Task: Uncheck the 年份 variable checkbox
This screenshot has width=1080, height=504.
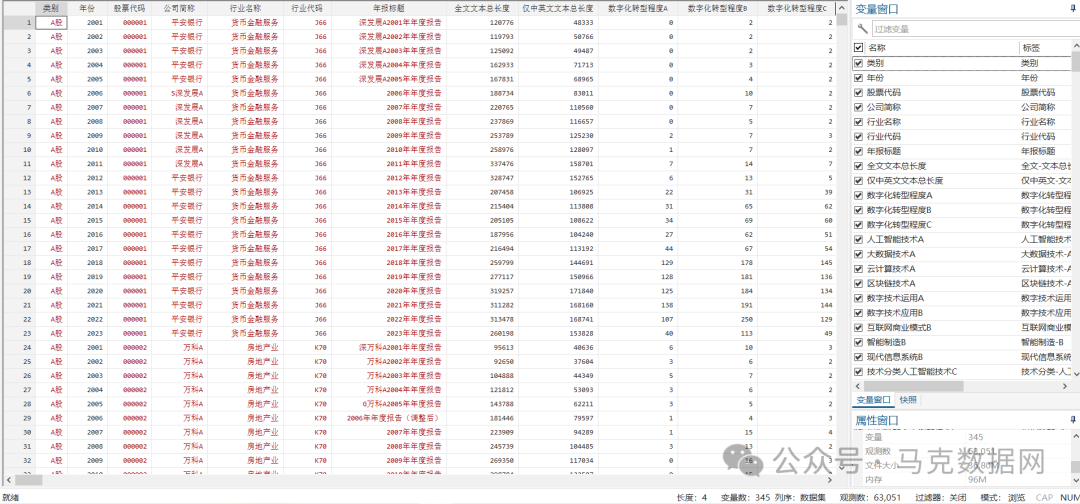Action: tap(858, 78)
